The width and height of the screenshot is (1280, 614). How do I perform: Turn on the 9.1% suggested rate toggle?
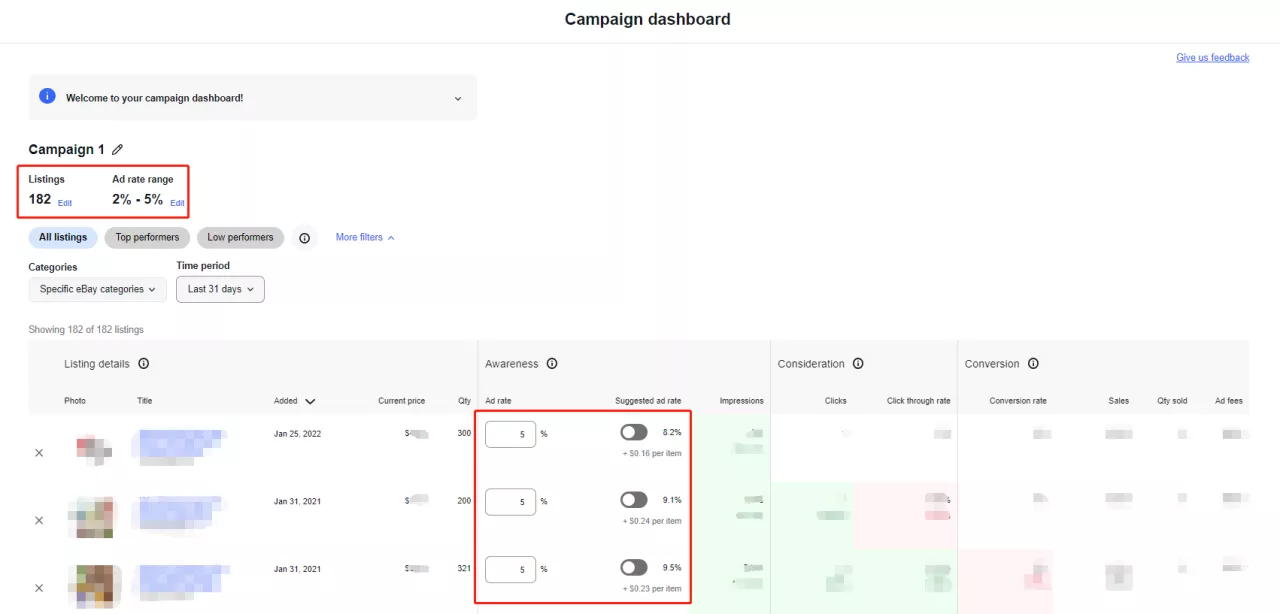633,500
